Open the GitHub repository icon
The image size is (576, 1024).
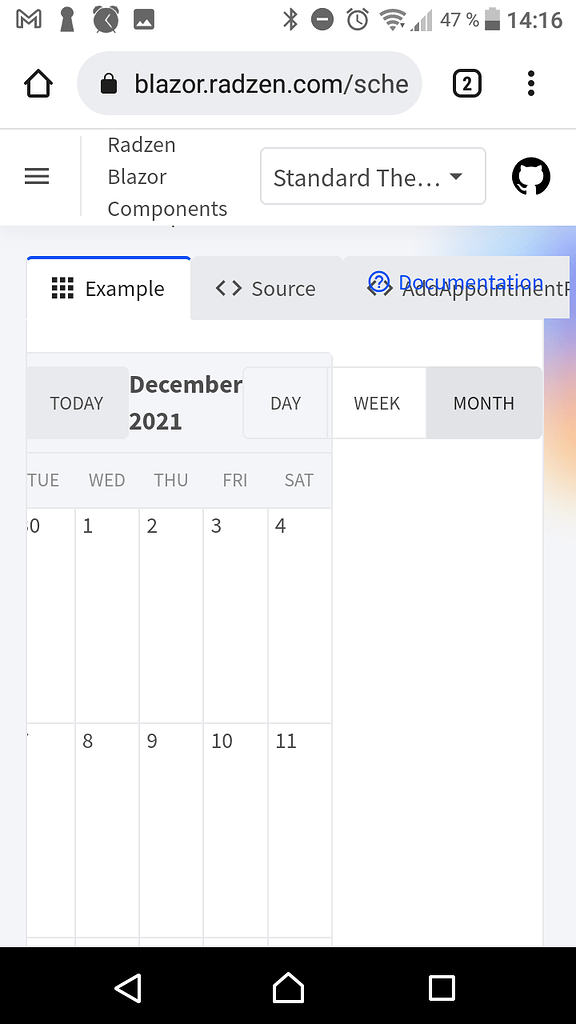(531, 176)
